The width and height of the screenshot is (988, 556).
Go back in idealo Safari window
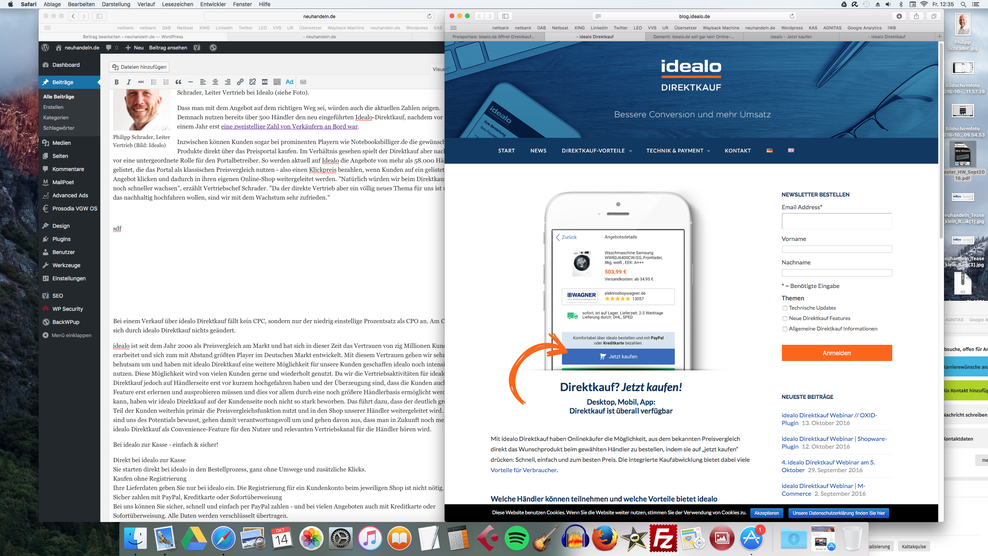[x=480, y=16]
